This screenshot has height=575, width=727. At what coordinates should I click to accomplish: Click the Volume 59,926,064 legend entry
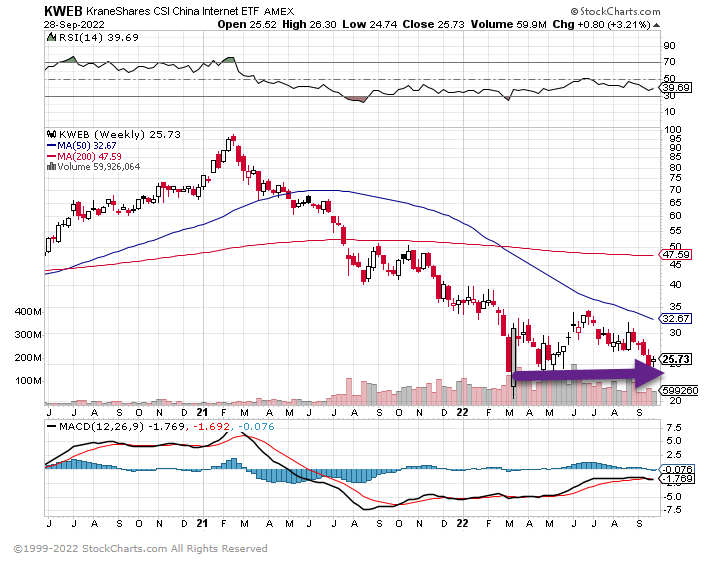click(99, 166)
